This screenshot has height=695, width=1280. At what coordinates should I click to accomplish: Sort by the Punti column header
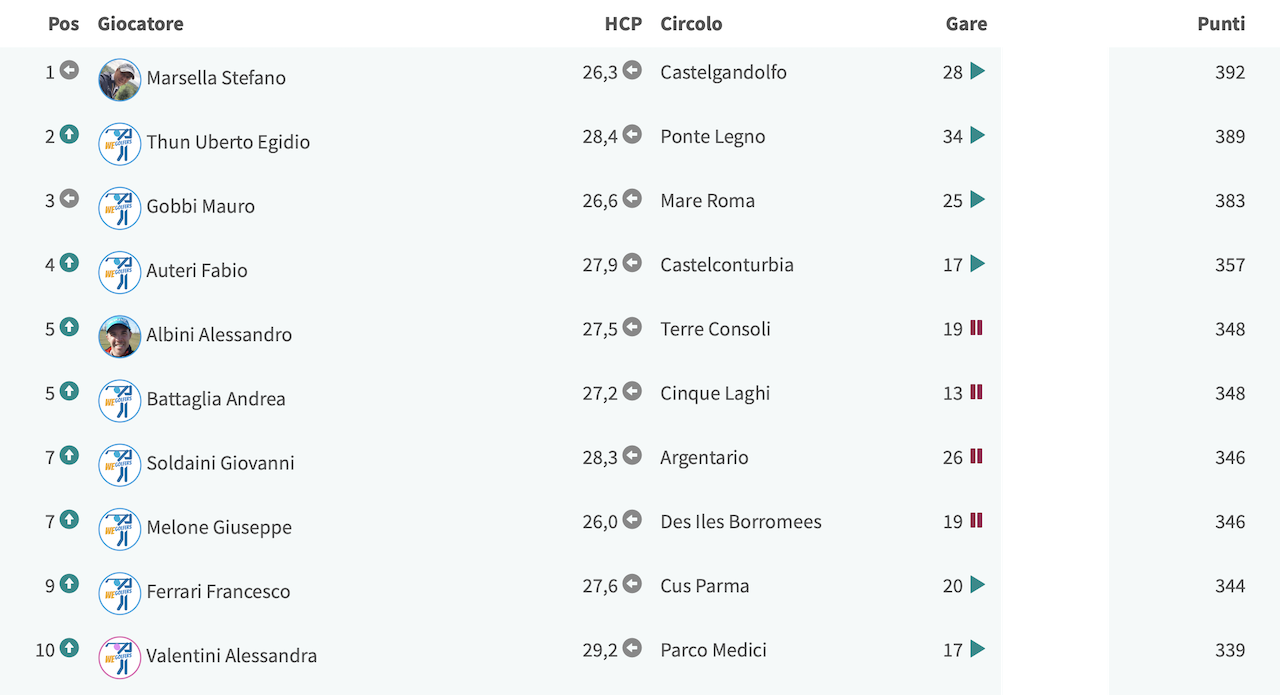point(1221,23)
